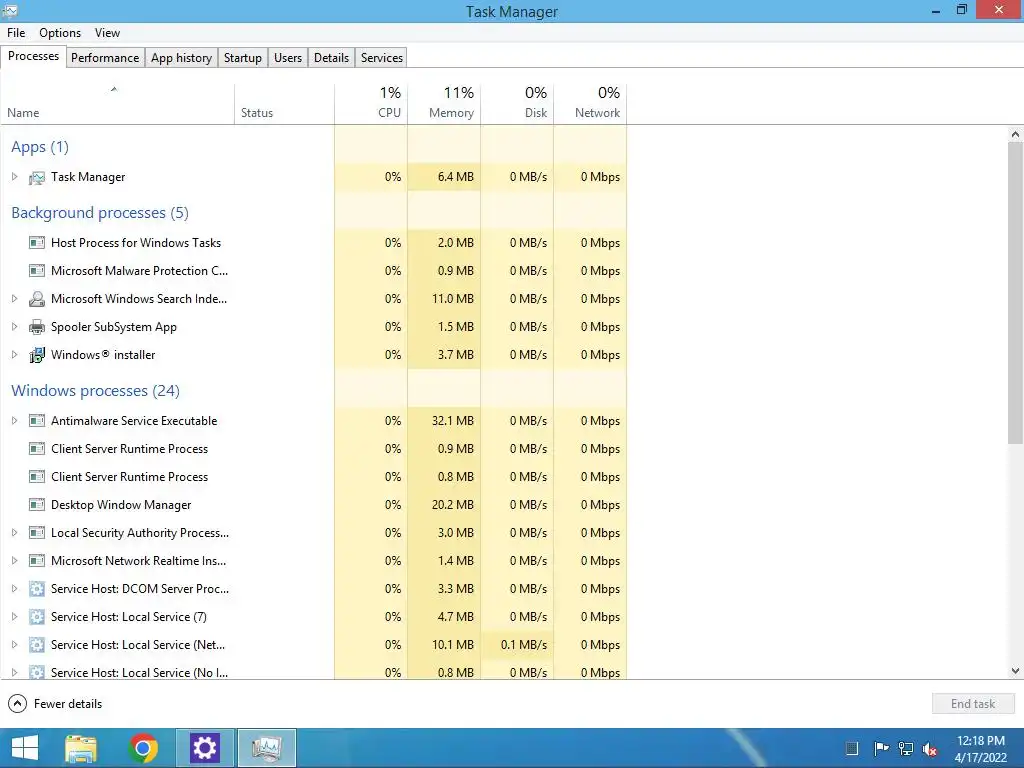1024x768 pixels.
Task: Switch to the Performance tab
Action: [x=105, y=57]
